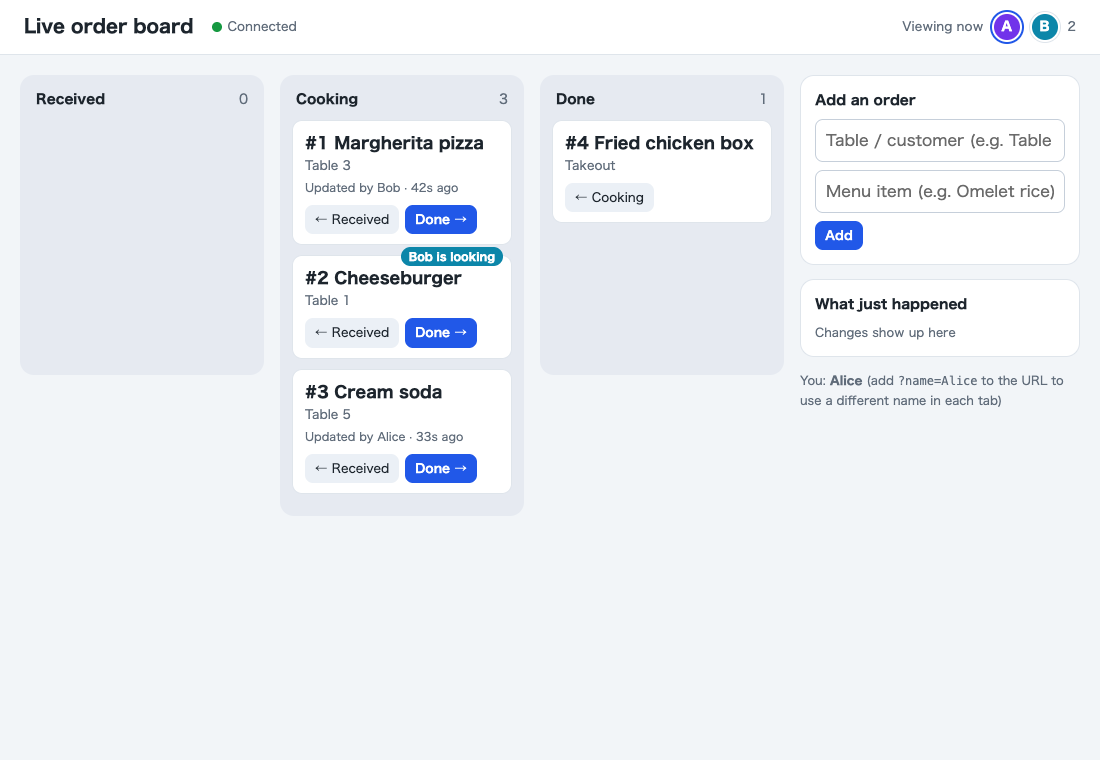
Task: Click the Received column count "0"
Action: (243, 99)
